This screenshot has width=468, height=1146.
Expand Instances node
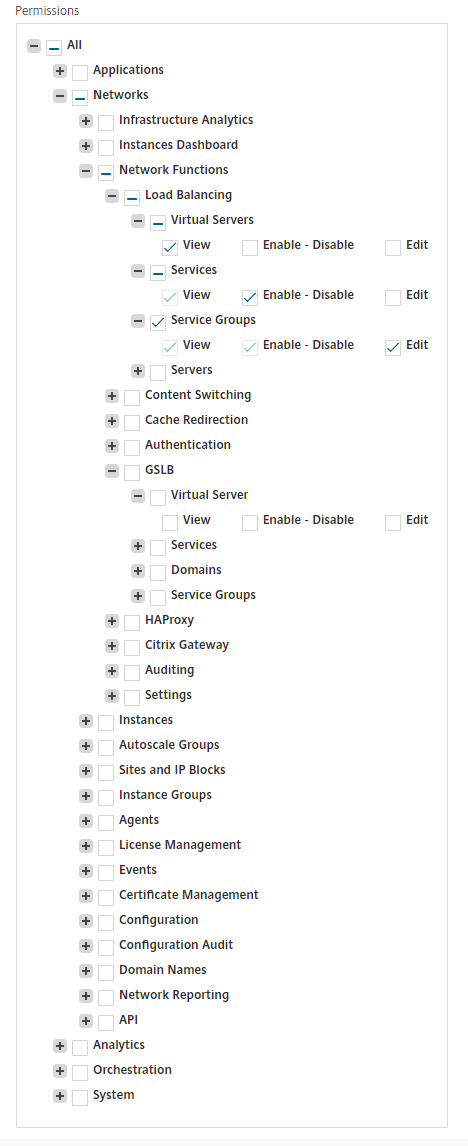click(86, 721)
